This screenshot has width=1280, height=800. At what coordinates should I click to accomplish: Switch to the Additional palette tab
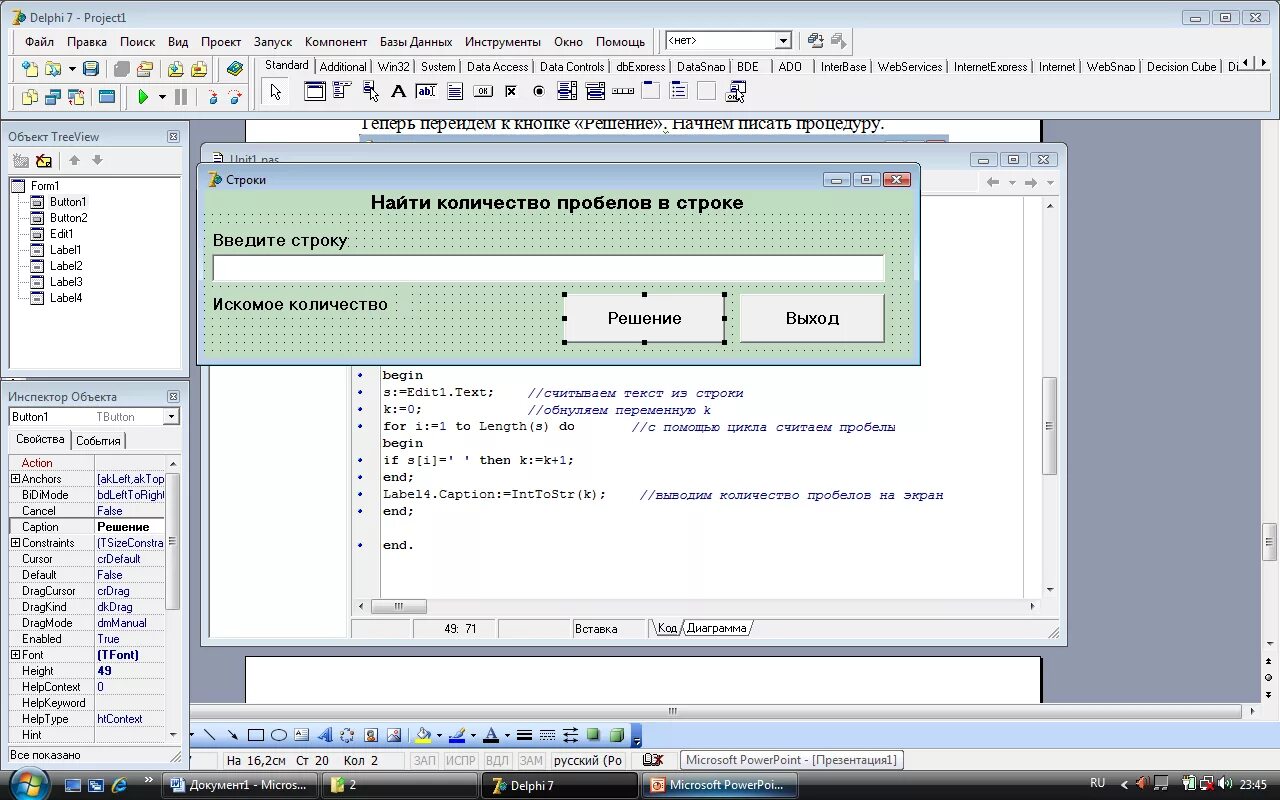(x=343, y=67)
